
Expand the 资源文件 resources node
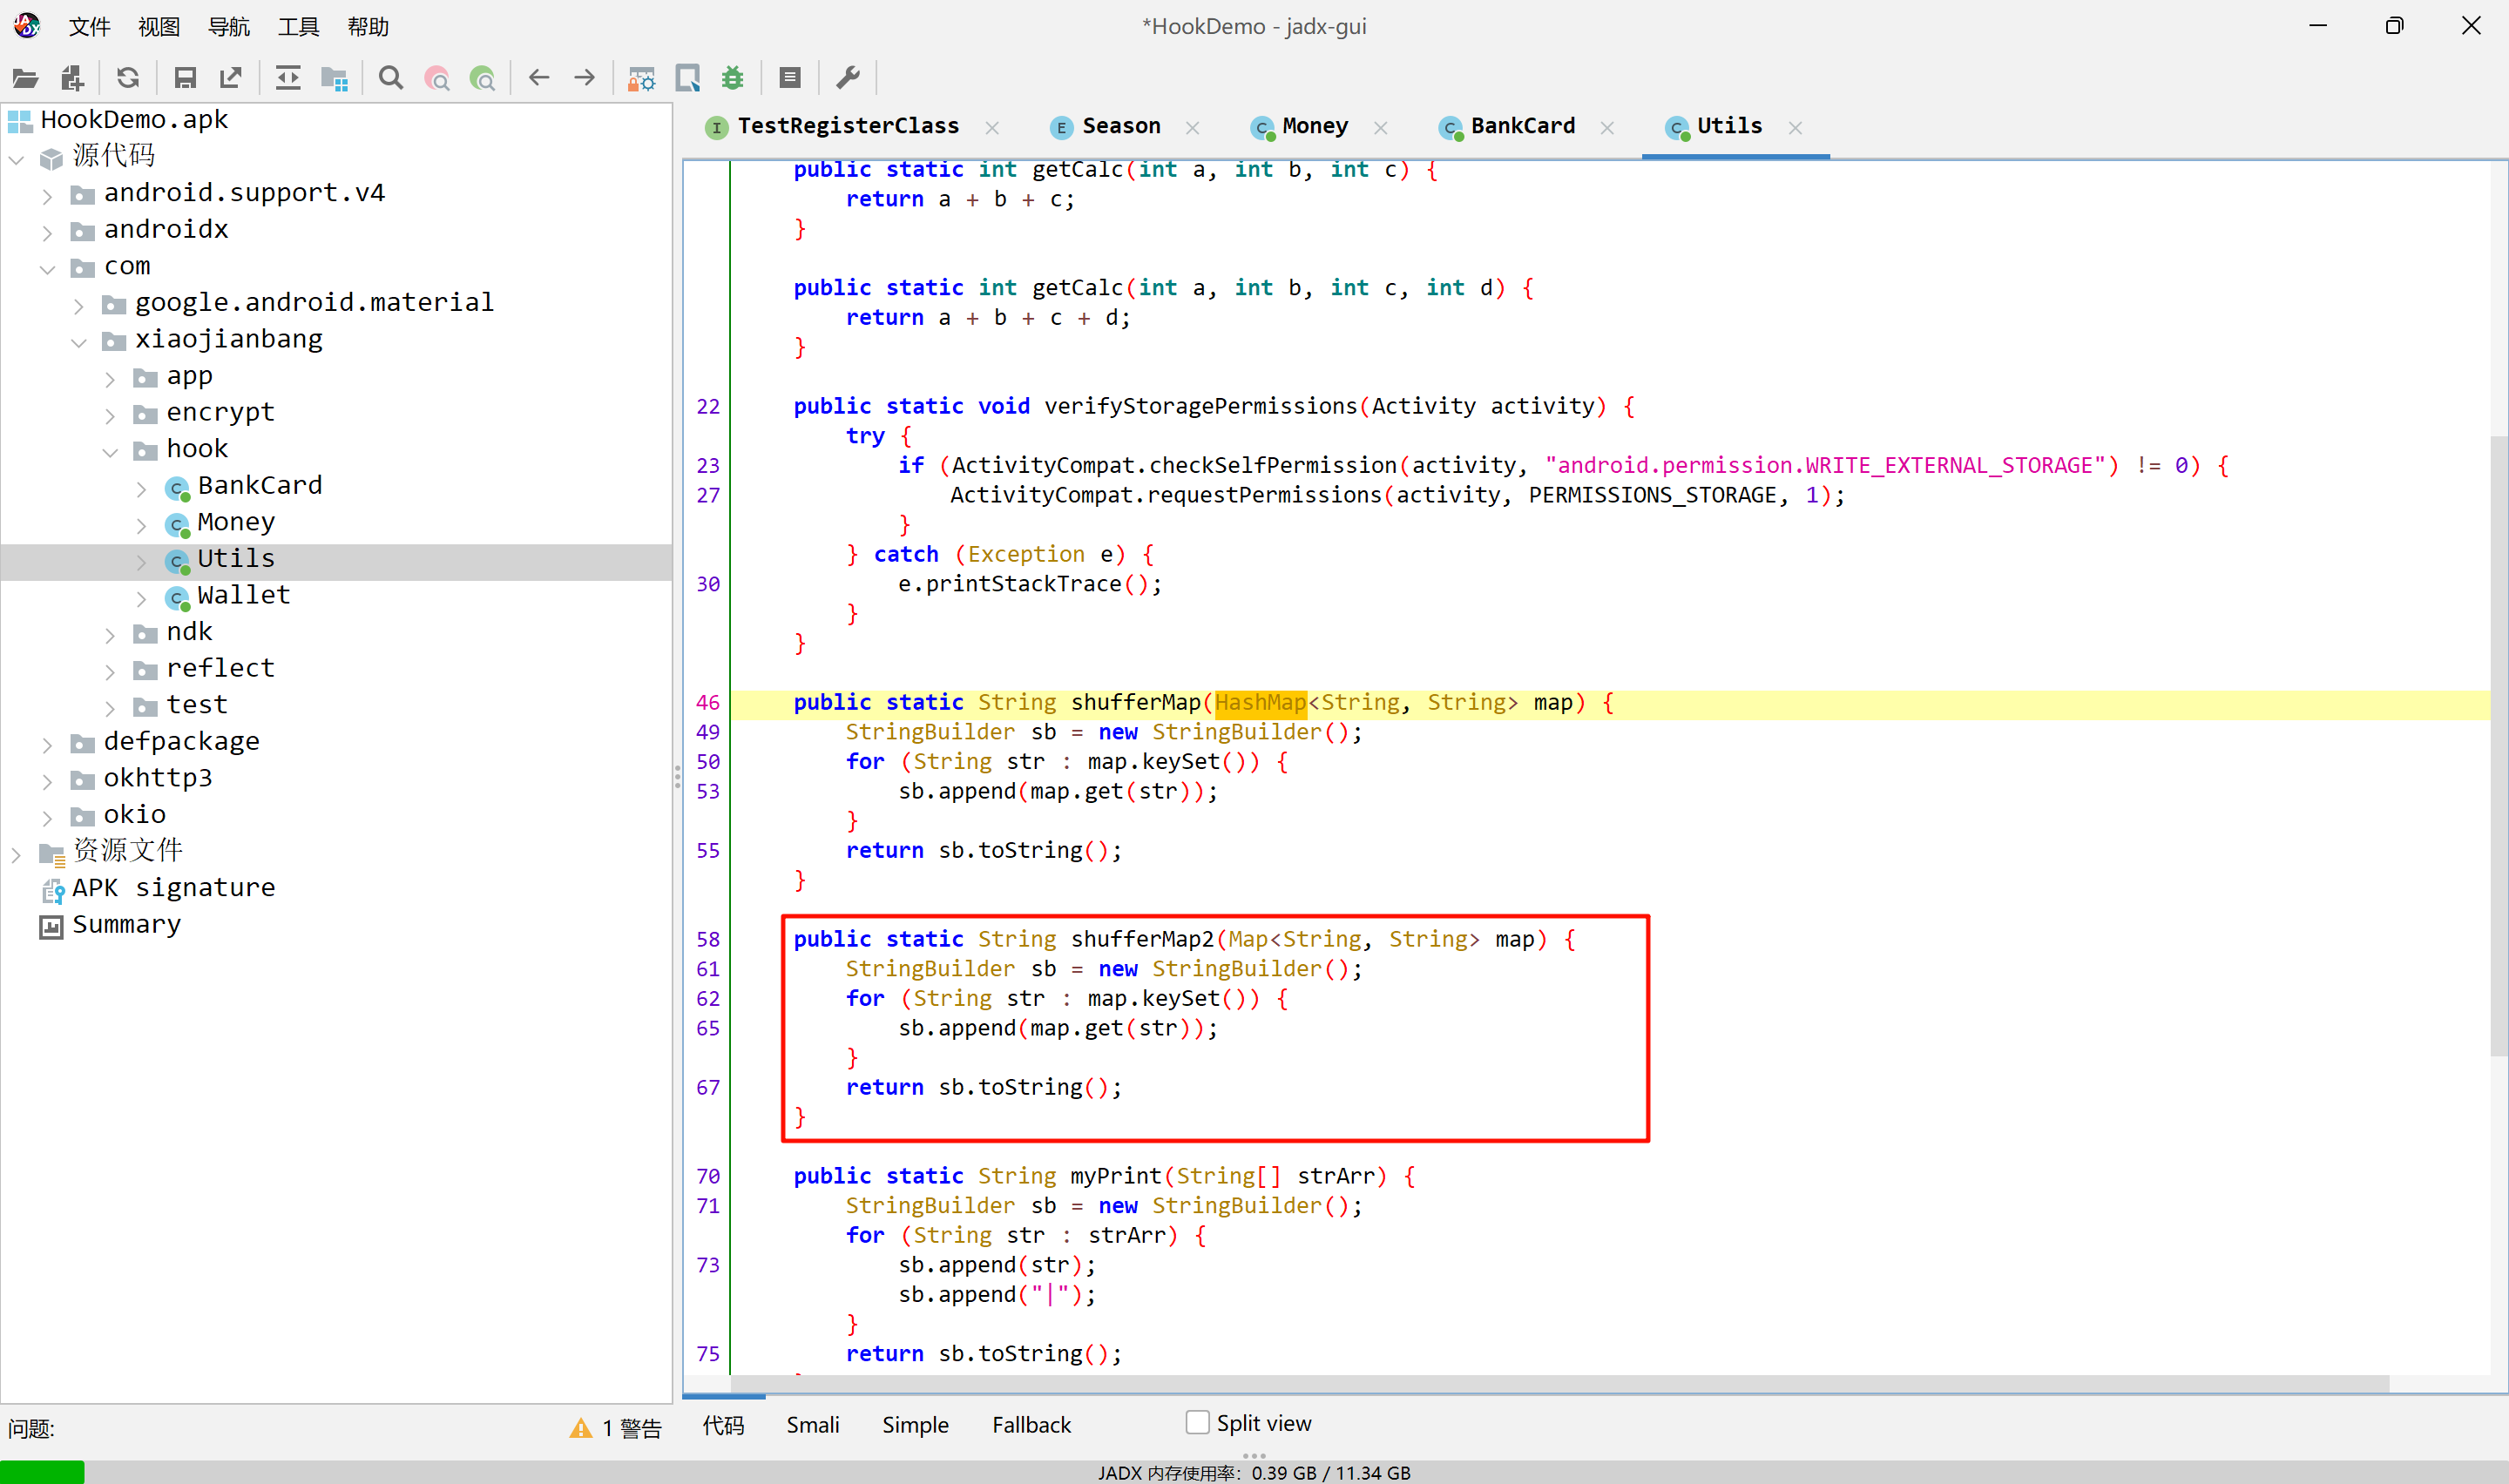[x=16, y=853]
